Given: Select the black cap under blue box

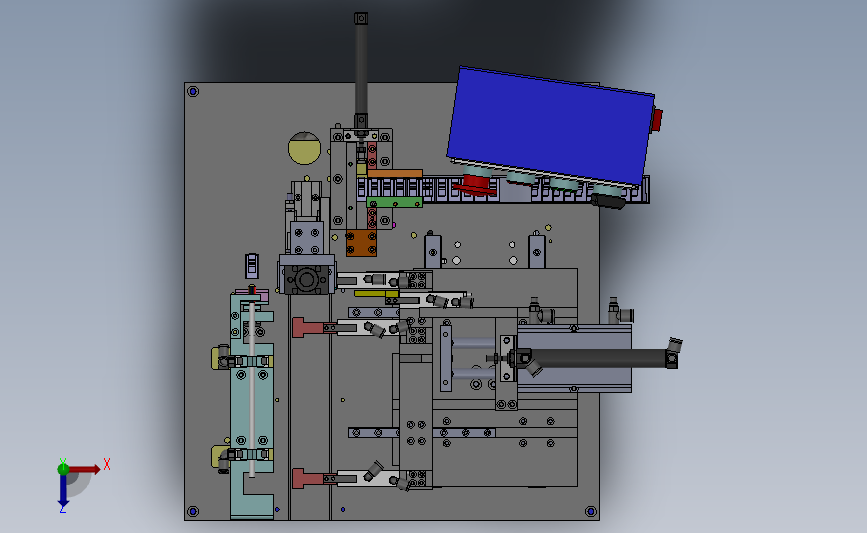Looking at the screenshot, I should [x=608, y=201].
